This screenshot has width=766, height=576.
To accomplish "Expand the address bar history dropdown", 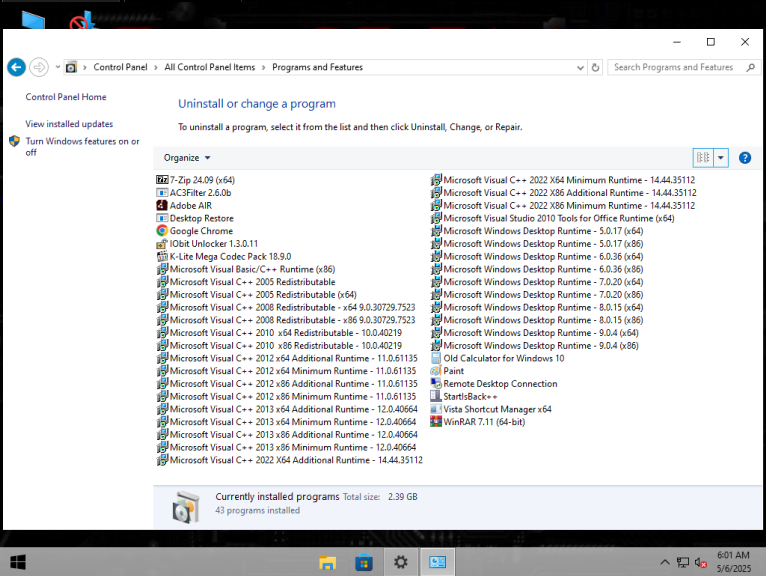I will [580, 67].
